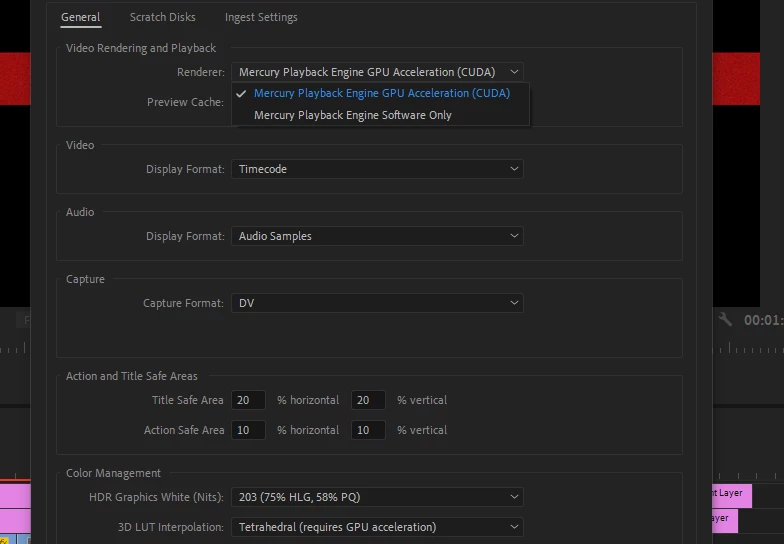
Task: Click the chevron arrow of Audio Samples dropdown
Action: click(514, 236)
